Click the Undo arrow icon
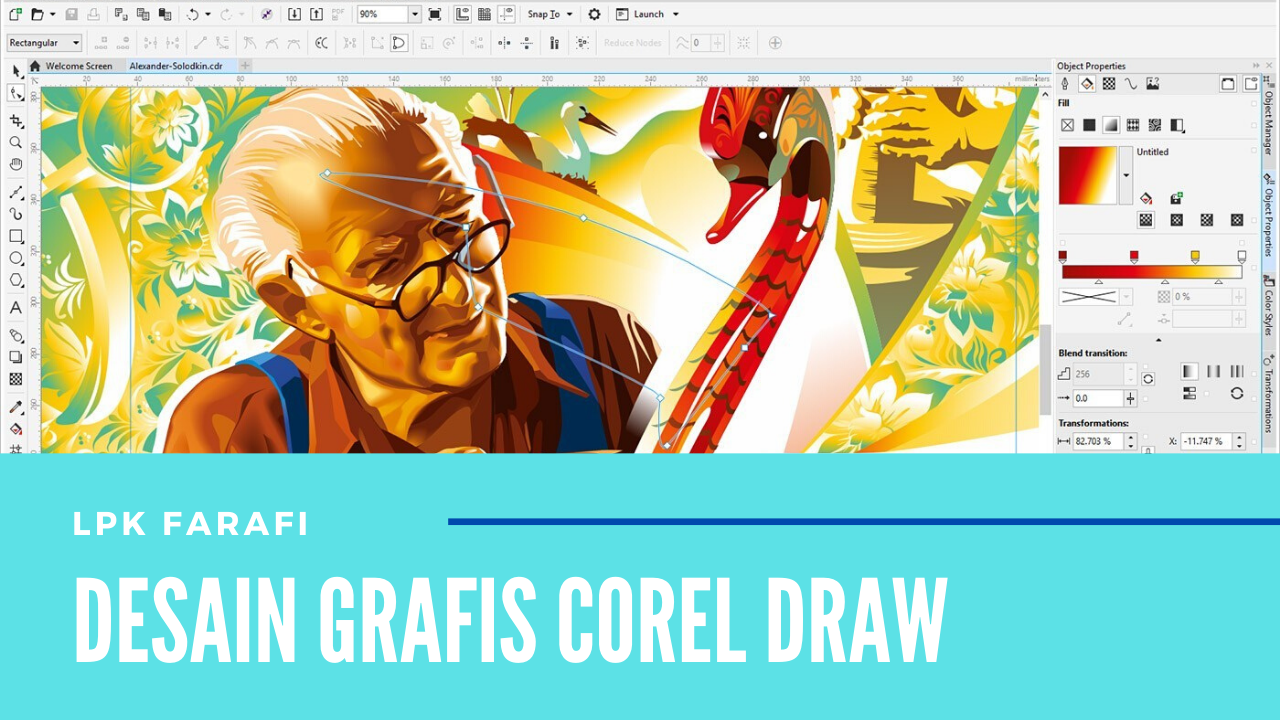This screenshot has height=720, width=1280. tap(192, 14)
